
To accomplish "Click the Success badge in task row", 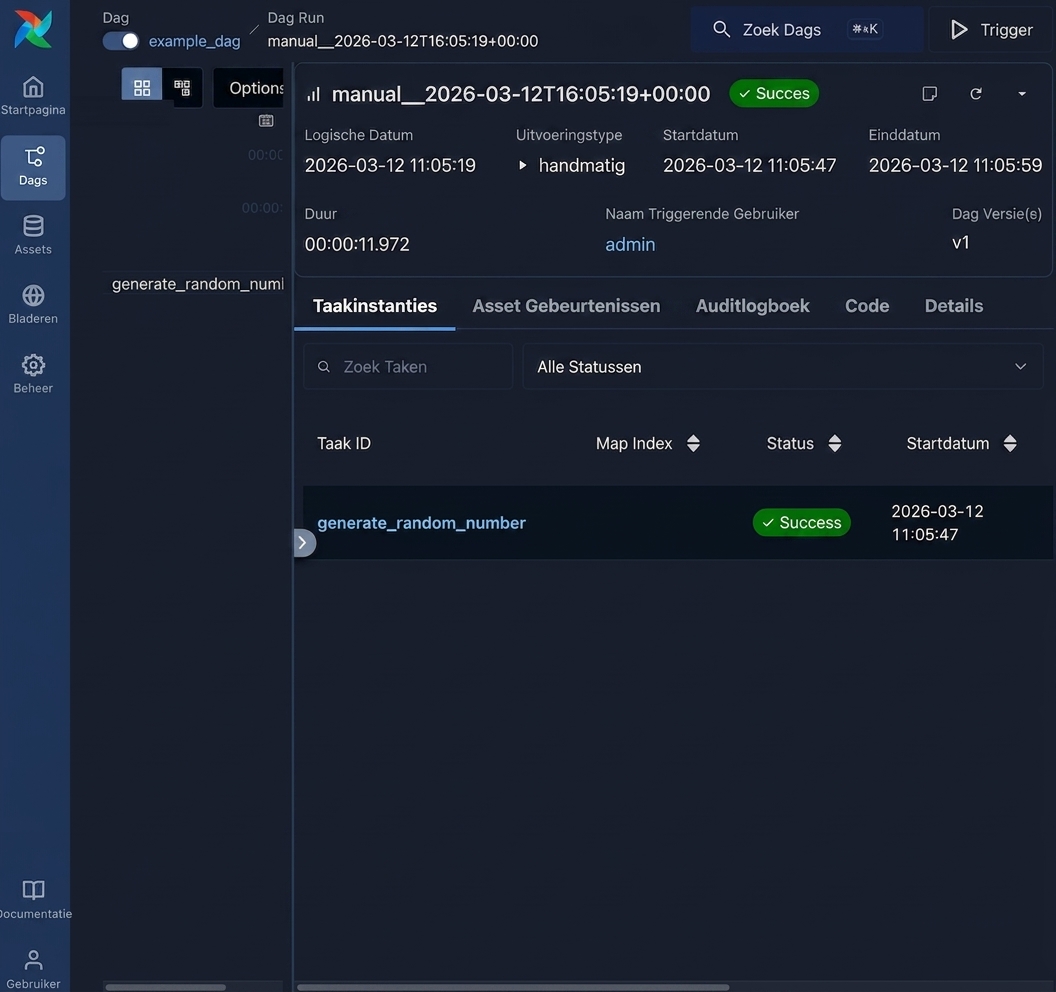I will point(801,523).
